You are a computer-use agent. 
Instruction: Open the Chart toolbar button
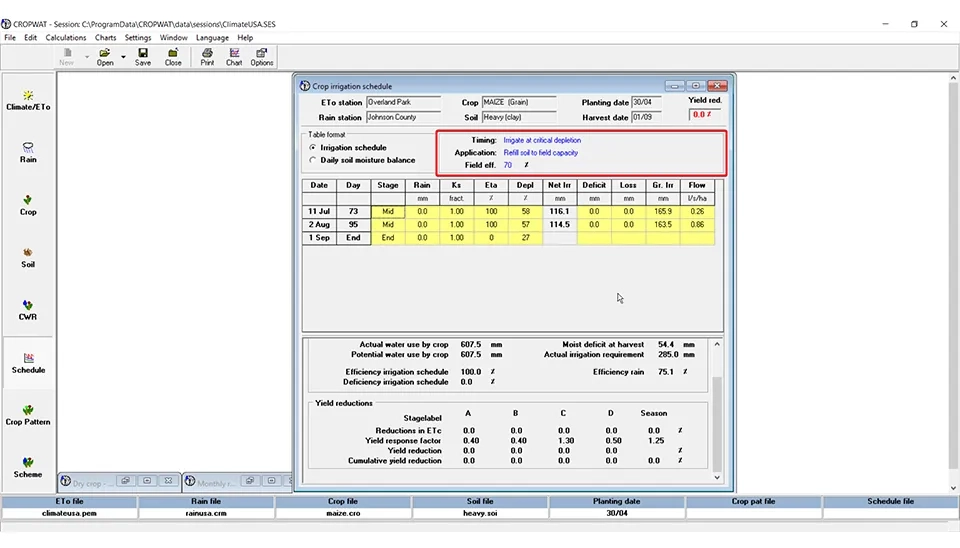[x=234, y=56]
